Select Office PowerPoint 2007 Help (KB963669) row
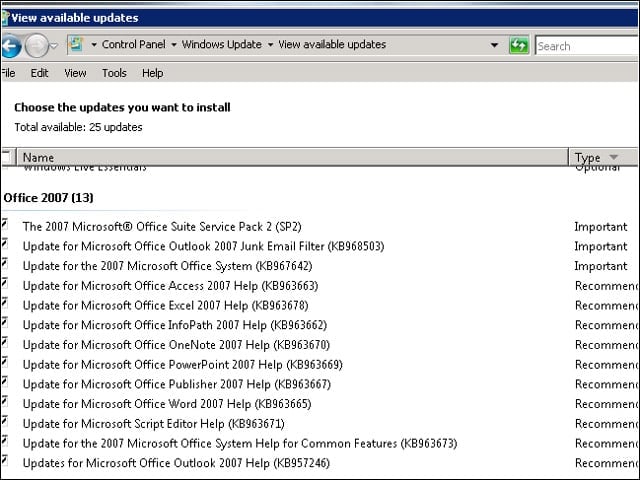Viewport: 640px width, 480px height. [x=182, y=364]
